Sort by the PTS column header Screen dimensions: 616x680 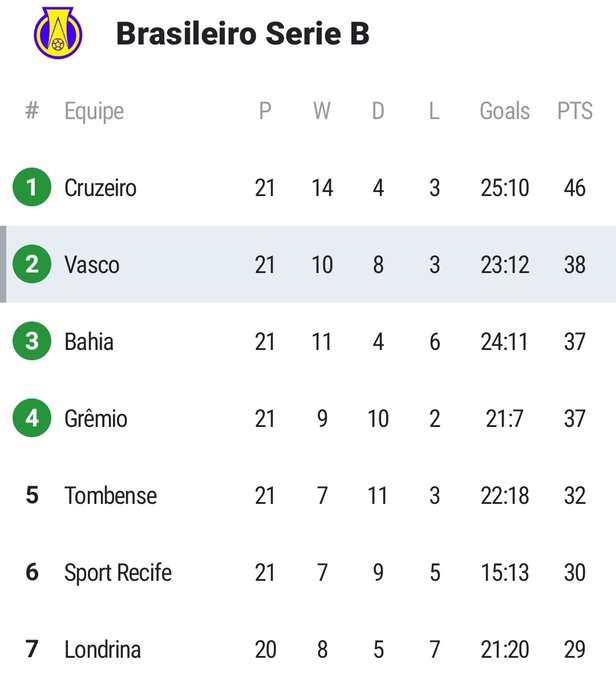click(575, 111)
